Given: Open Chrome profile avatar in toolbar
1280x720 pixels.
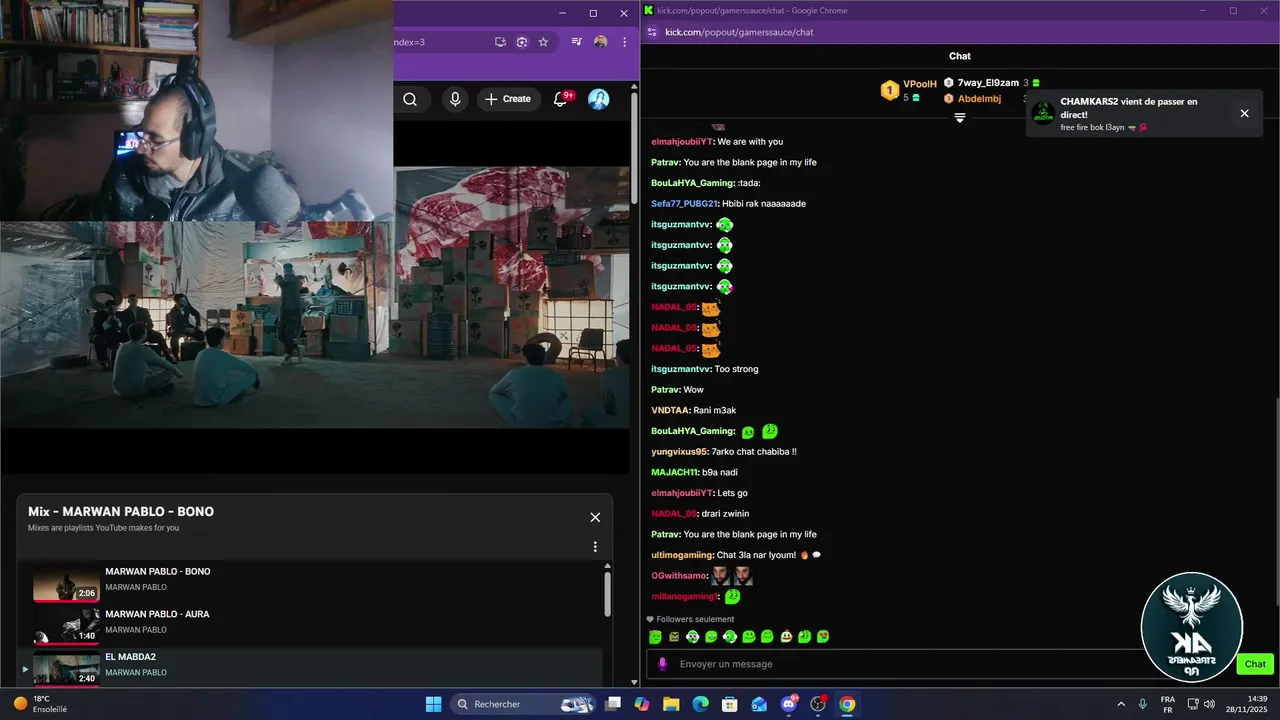Looking at the screenshot, I should (x=600, y=42).
